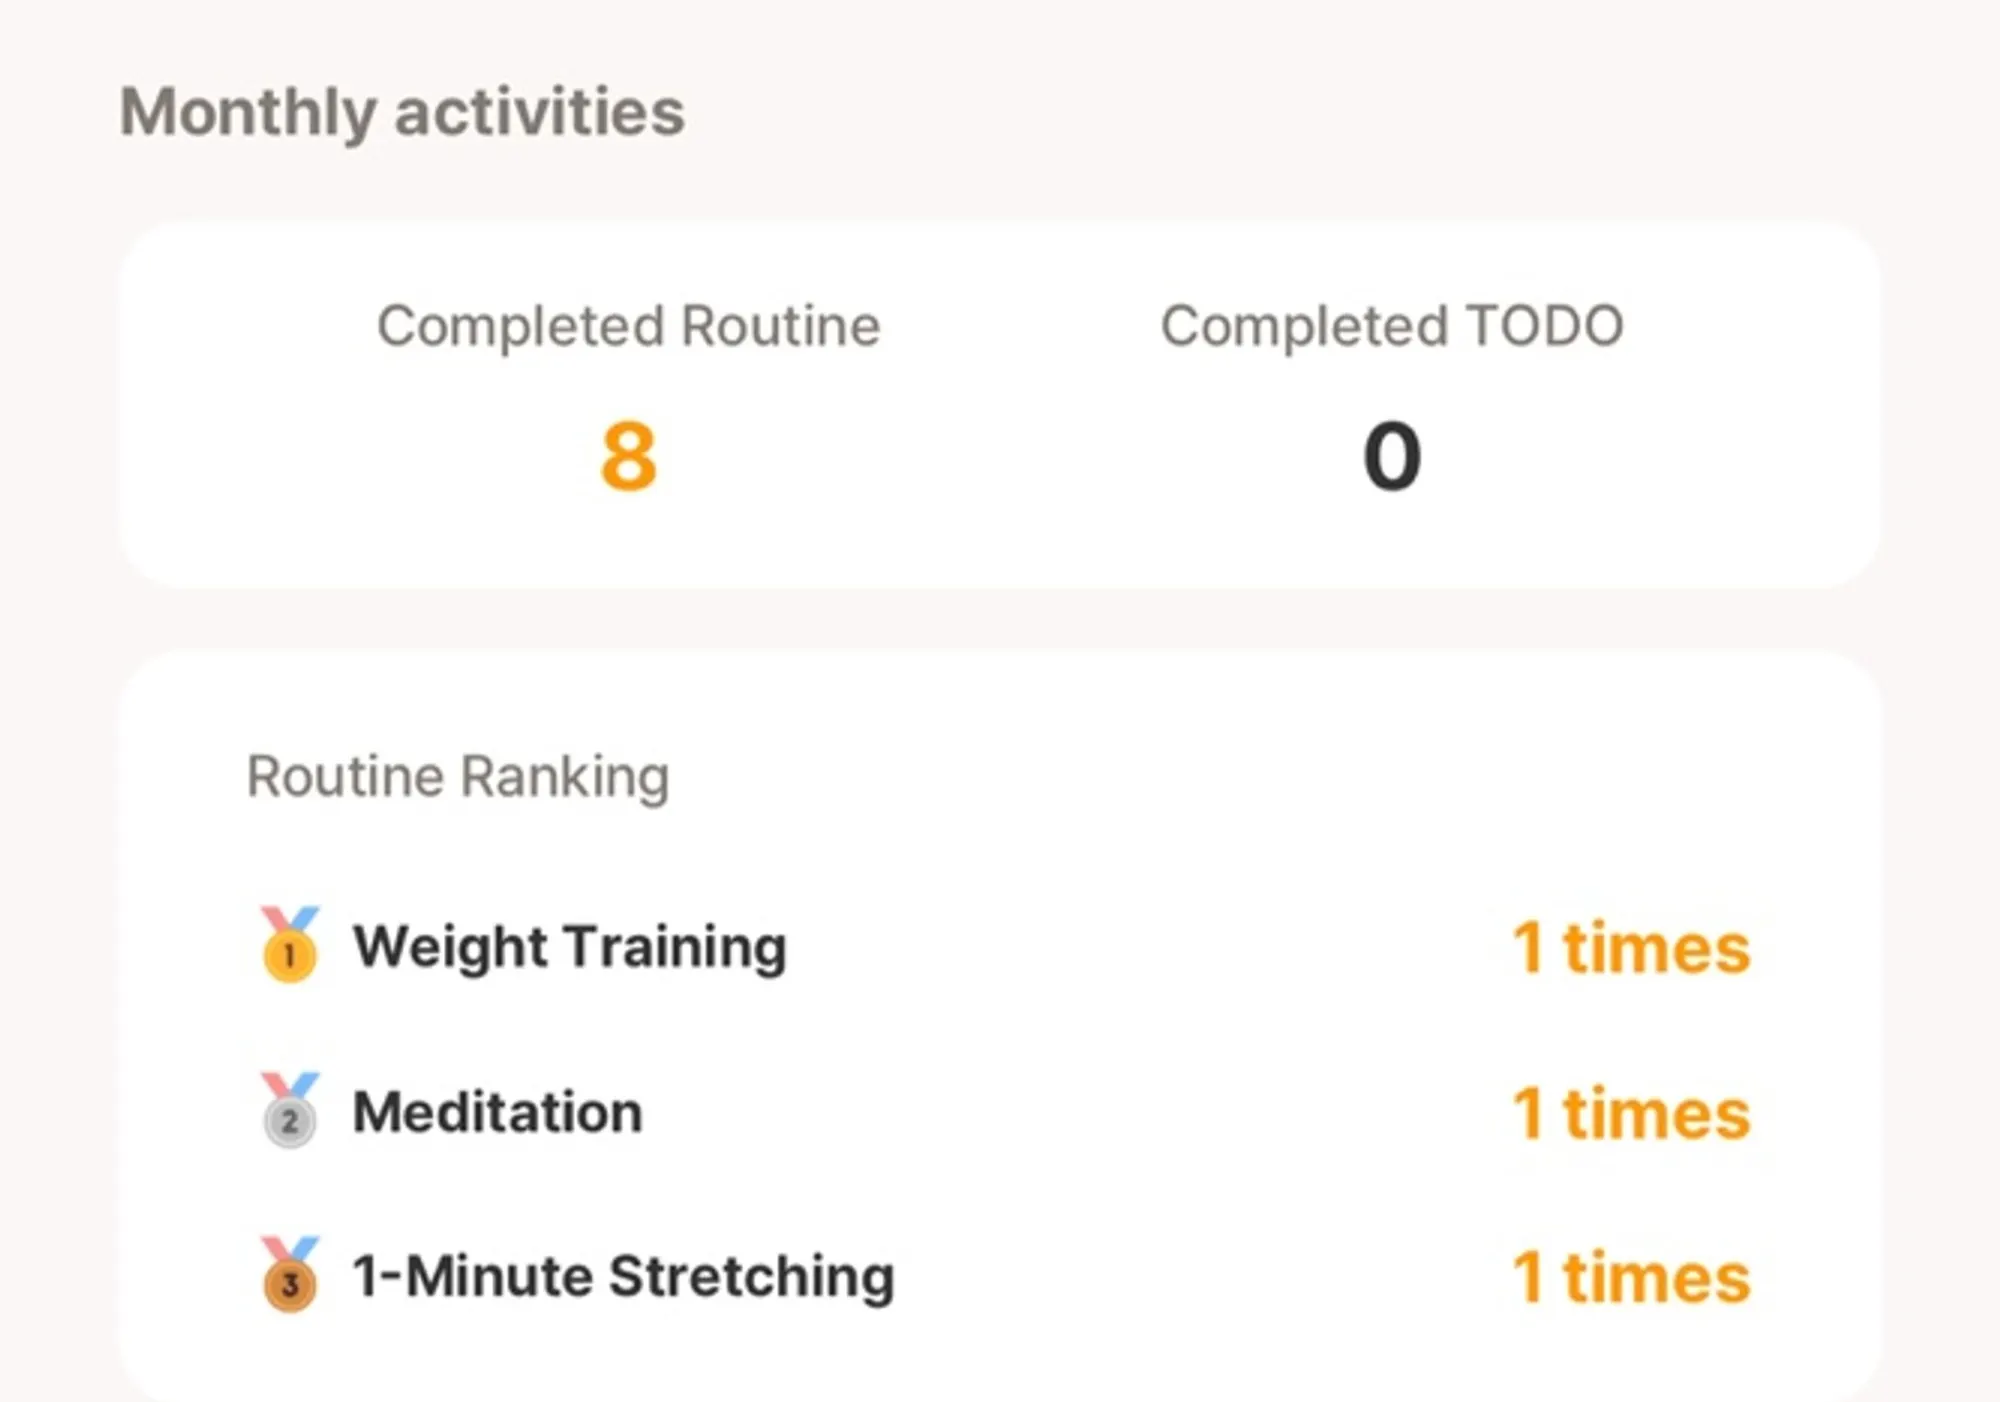This screenshot has height=1402, width=2000.
Task: Click the bronze third-place medal icon
Action: 289,1275
